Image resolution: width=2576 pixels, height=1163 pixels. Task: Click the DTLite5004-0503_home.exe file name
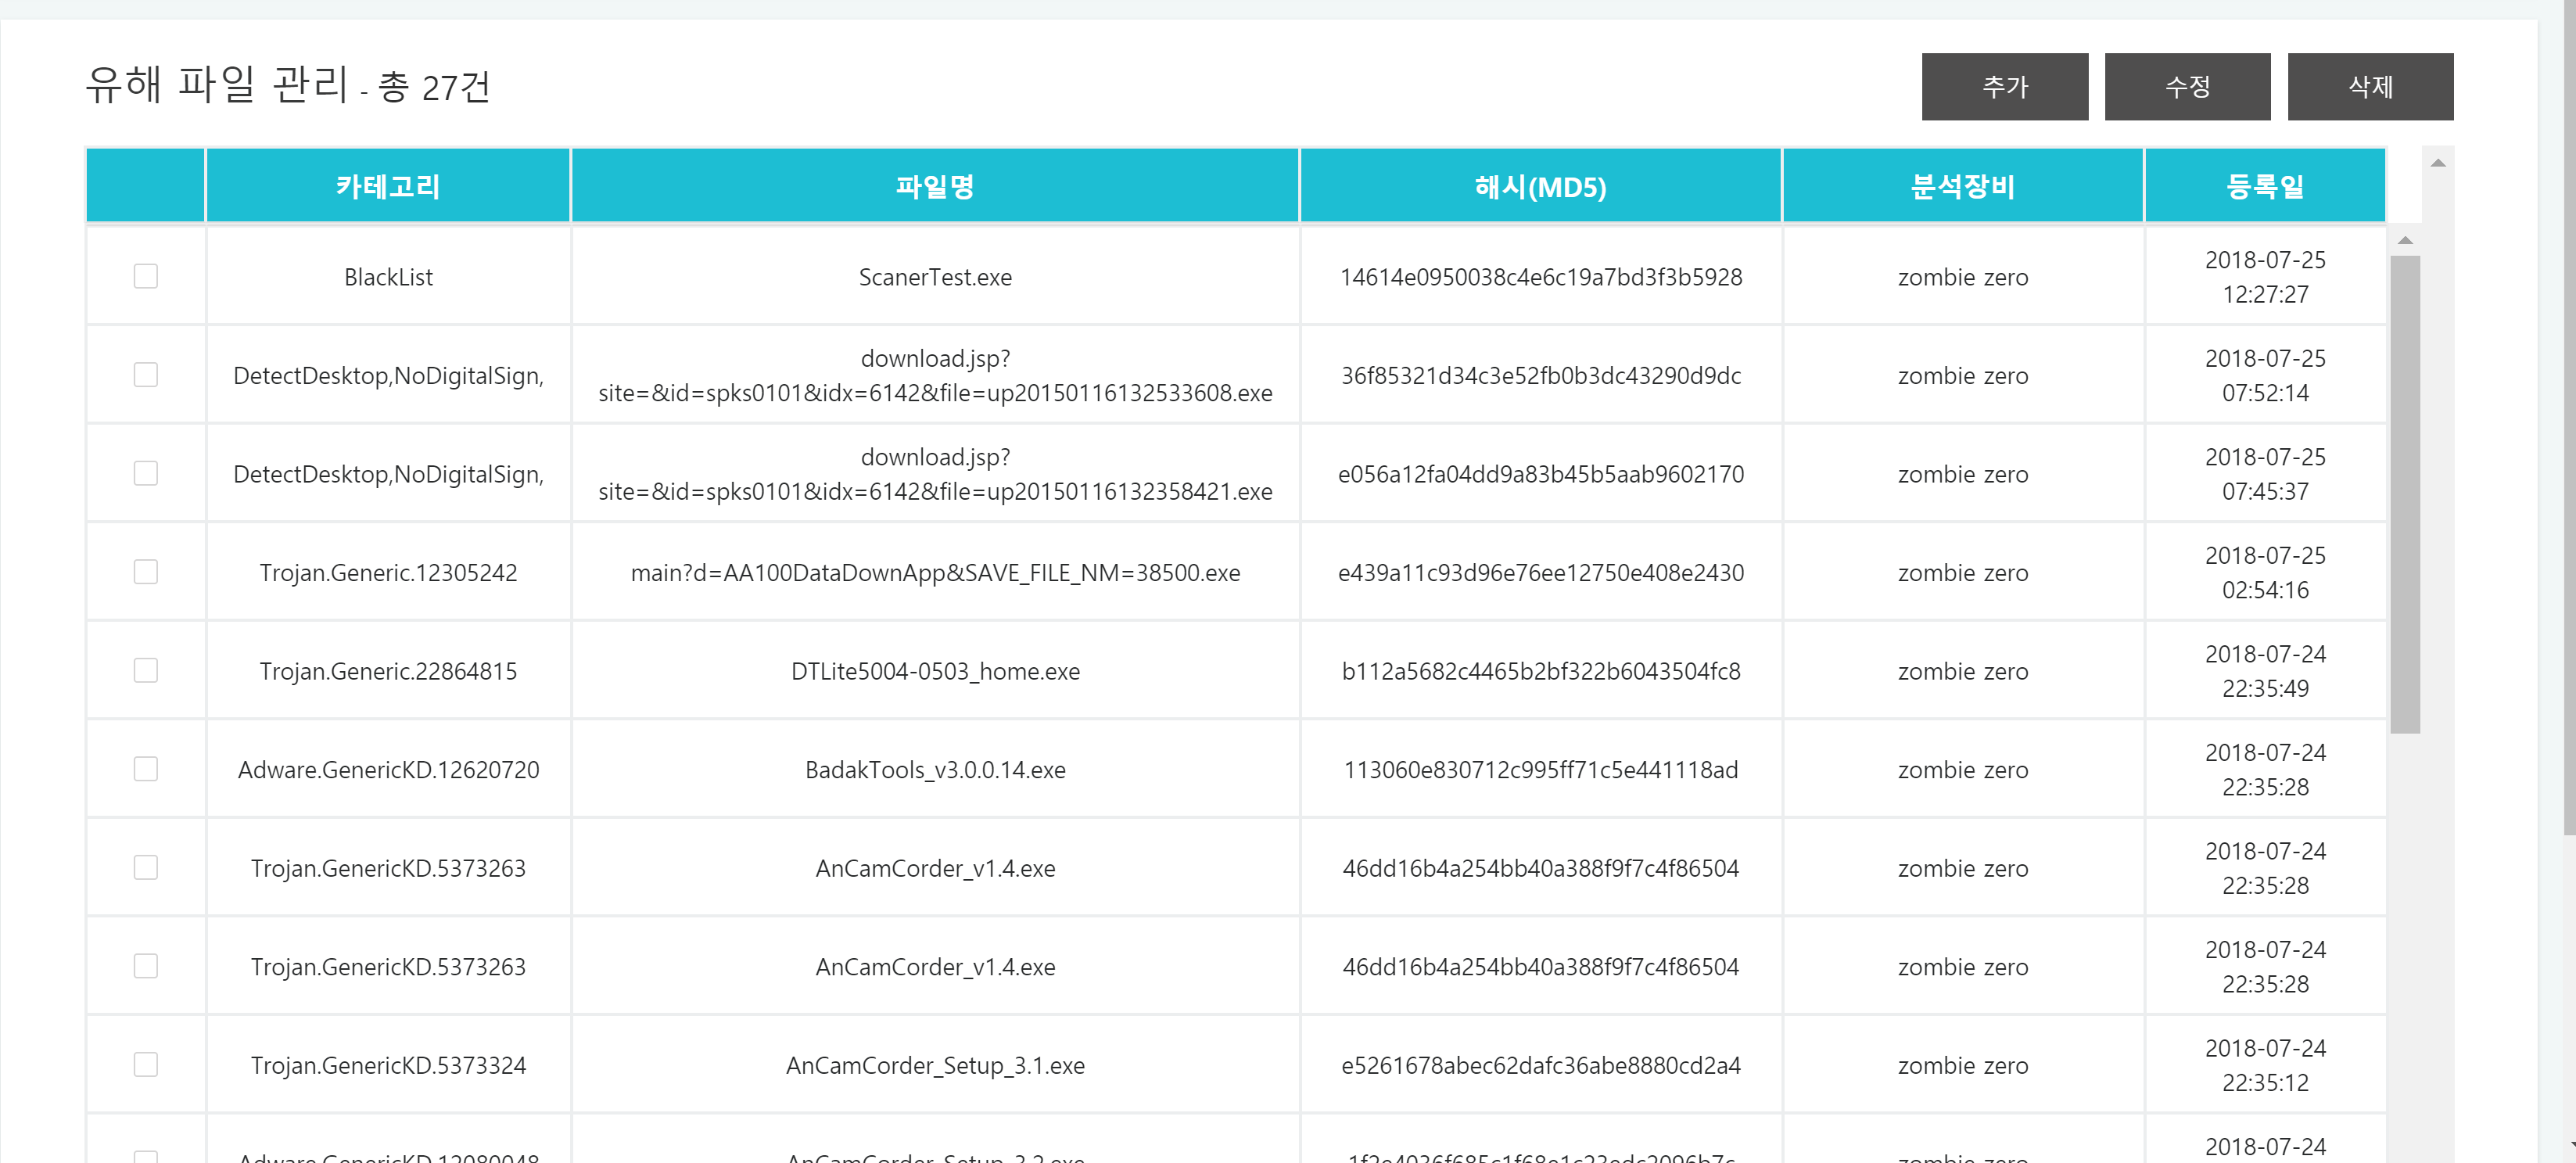[x=935, y=671]
